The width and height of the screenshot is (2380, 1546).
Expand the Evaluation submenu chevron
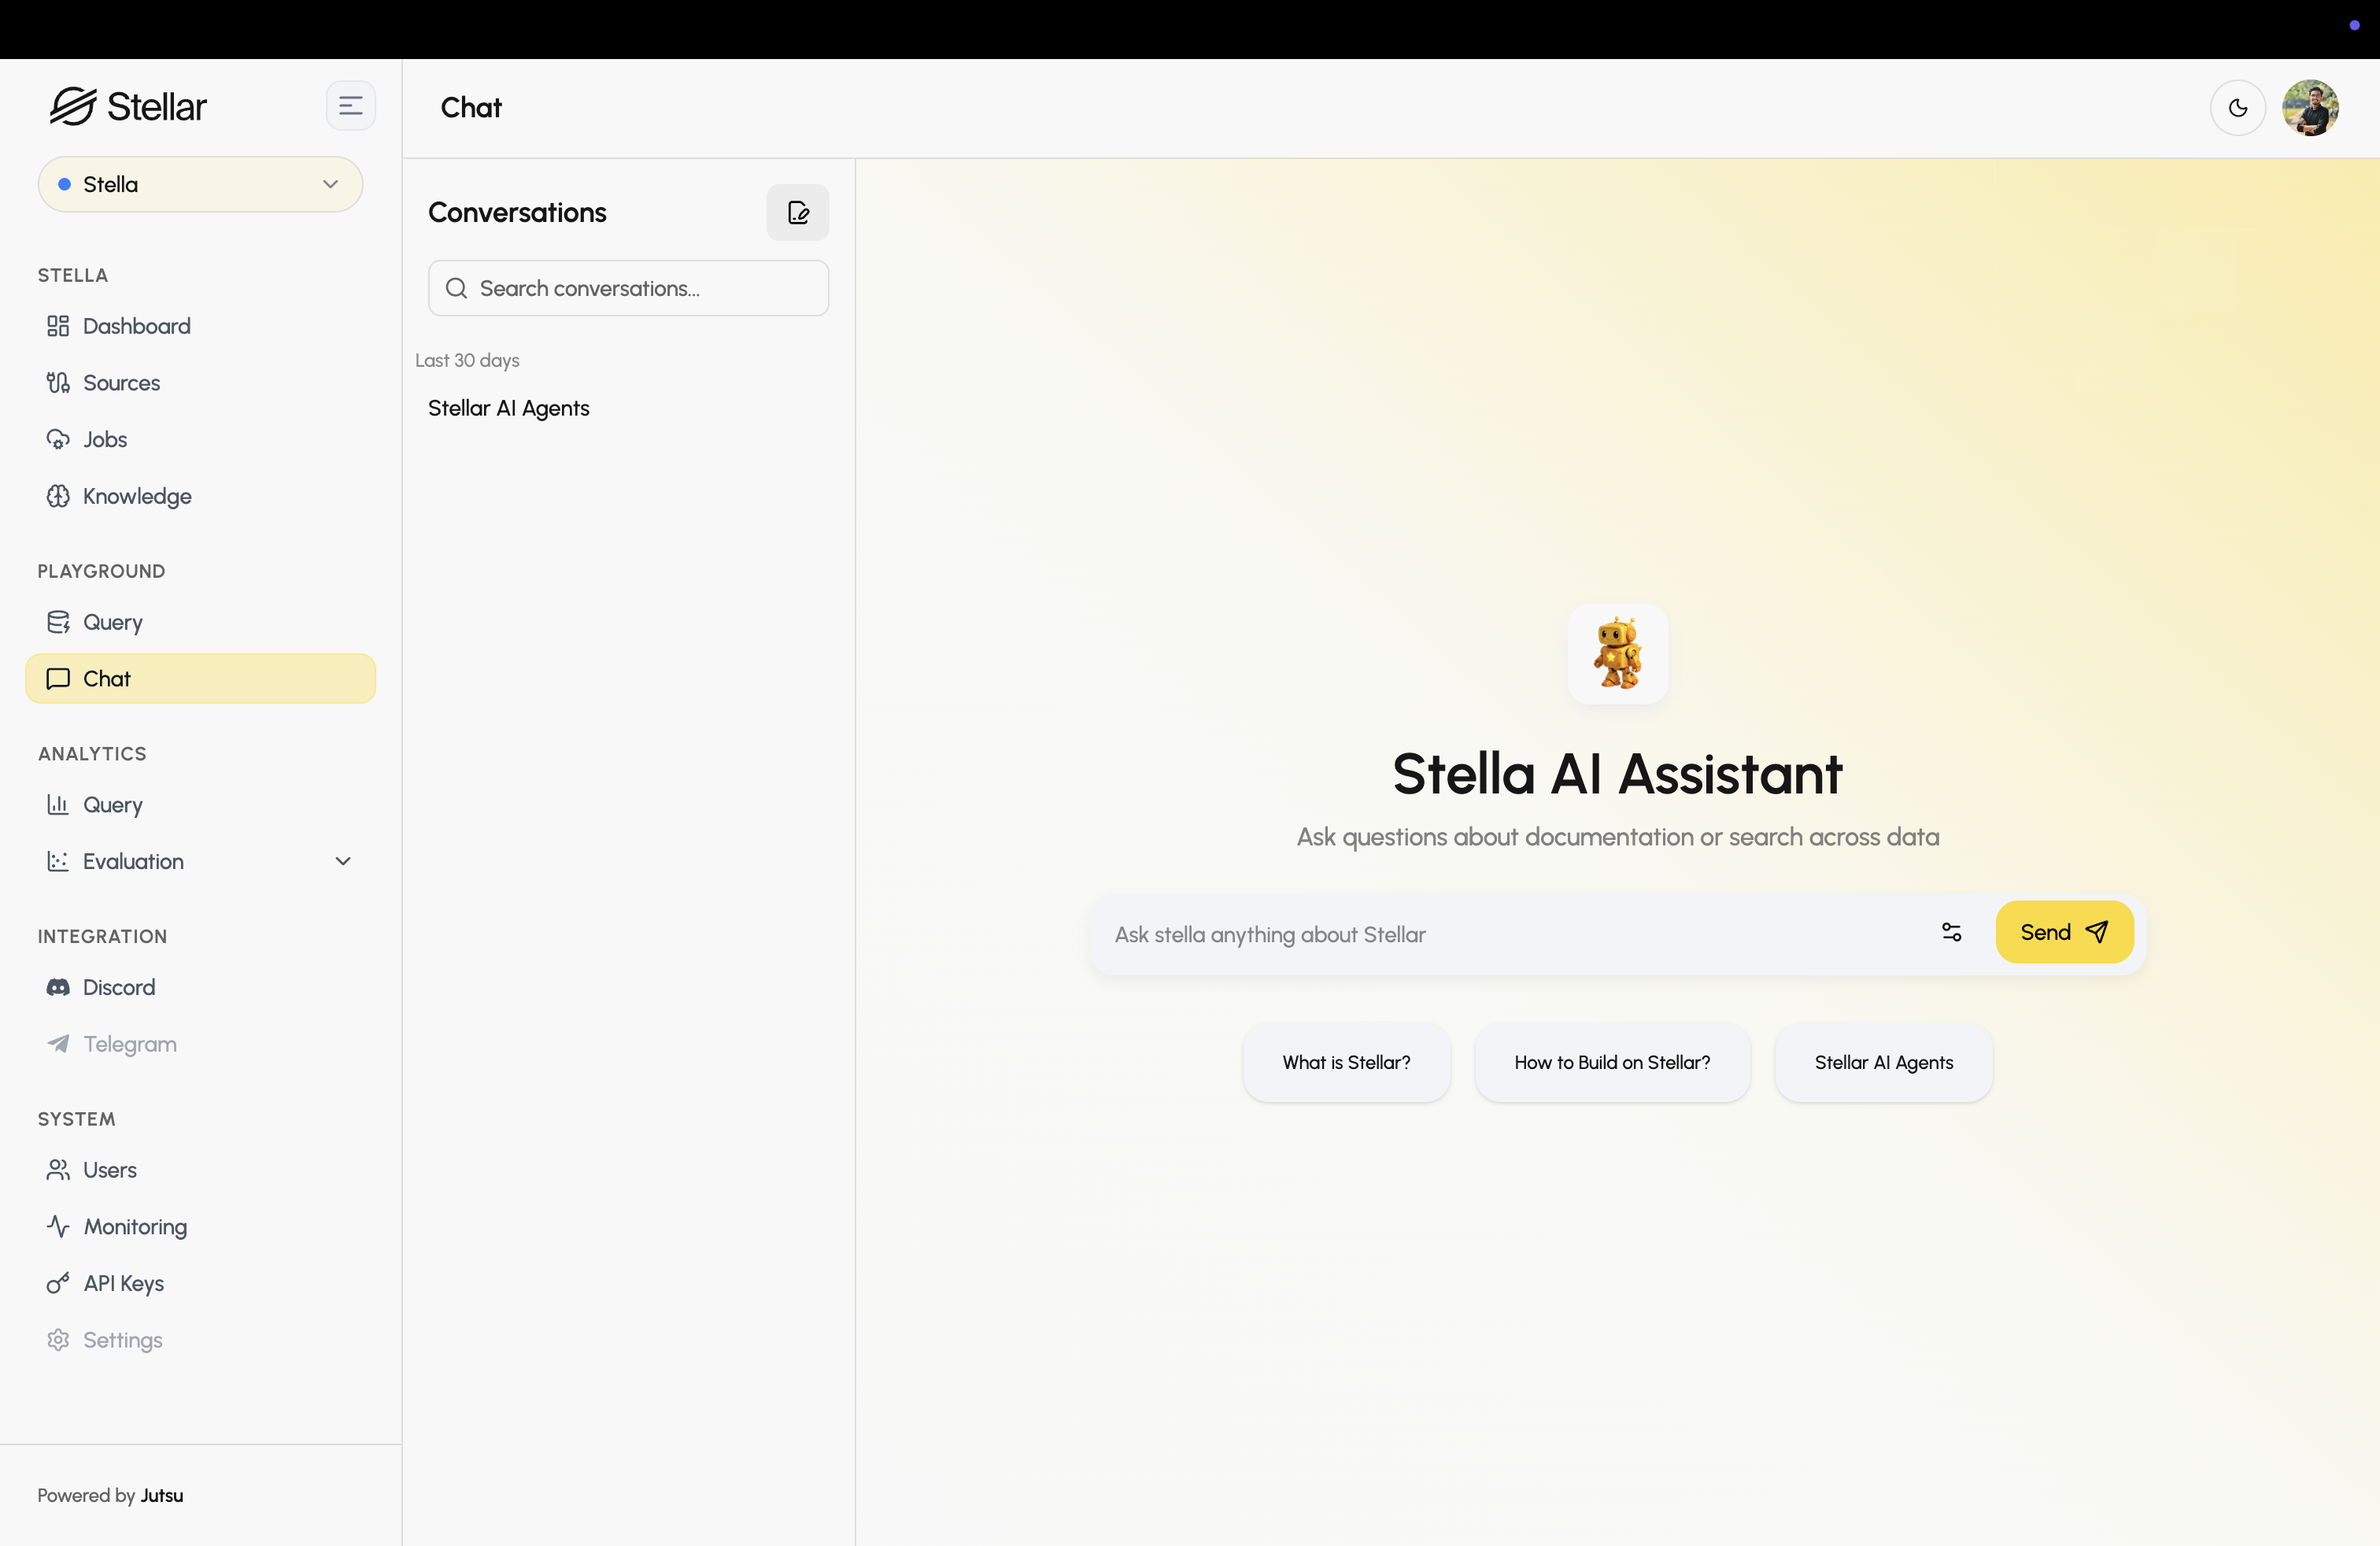(343, 861)
